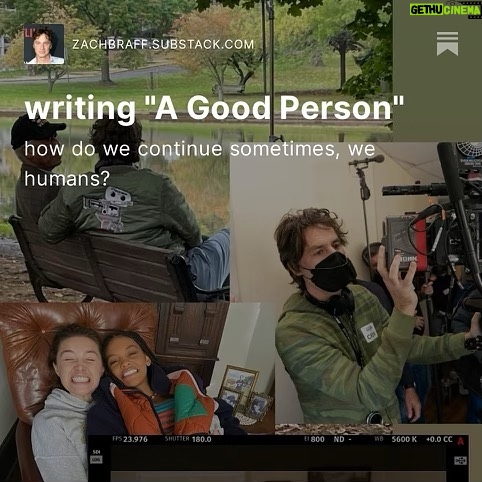Click the SHUTTER 180.0 readout
The image size is (482, 482).
(188, 439)
